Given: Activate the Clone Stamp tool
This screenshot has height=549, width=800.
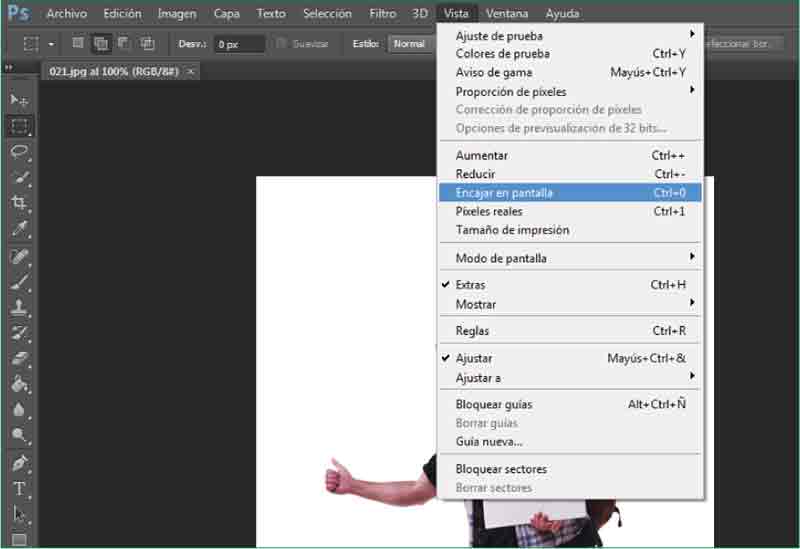Looking at the screenshot, I should (x=19, y=307).
